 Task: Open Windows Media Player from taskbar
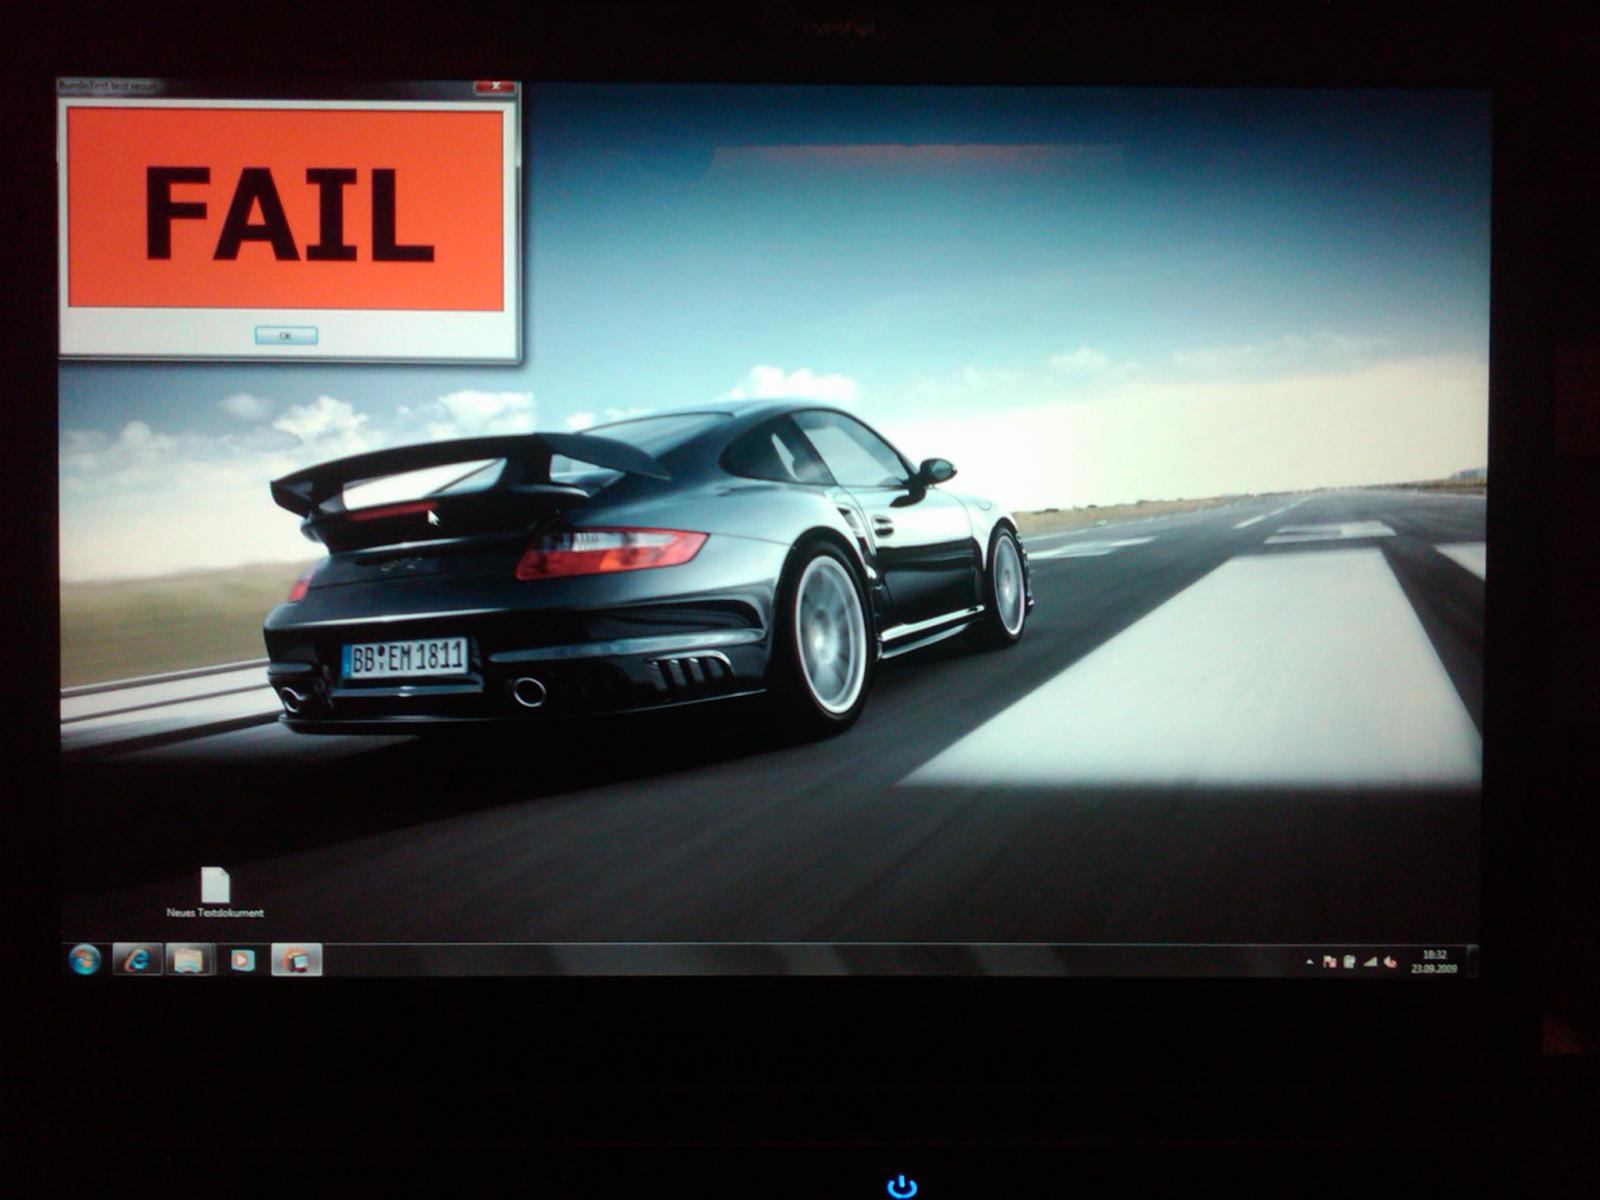click(x=242, y=960)
